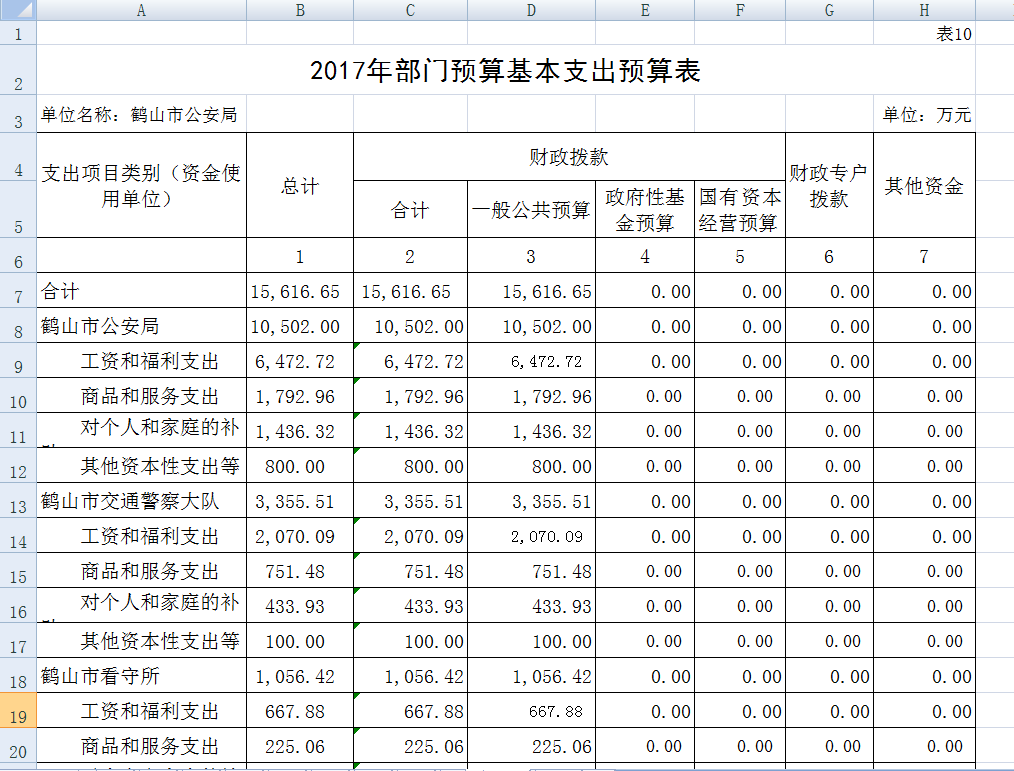The image size is (1014, 771).
Task: Select the 单位名称:鹤山市公安局 cell
Action: (x=140, y=115)
